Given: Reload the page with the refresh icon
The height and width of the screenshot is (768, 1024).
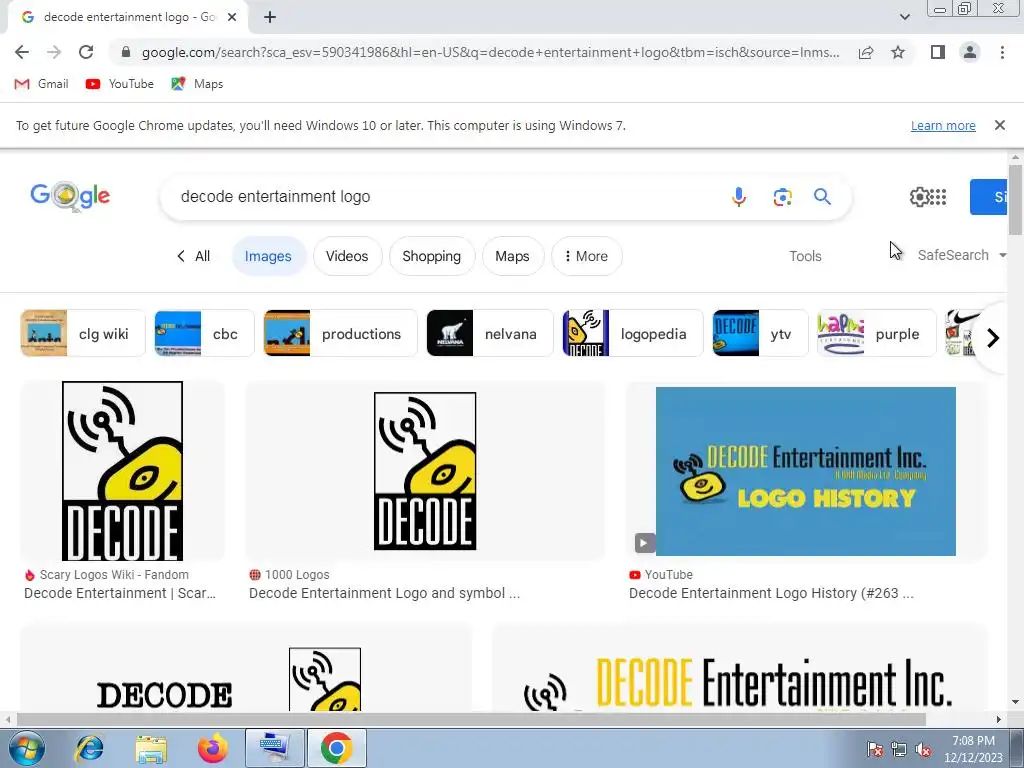Looking at the screenshot, I should pyautogui.click(x=86, y=52).
